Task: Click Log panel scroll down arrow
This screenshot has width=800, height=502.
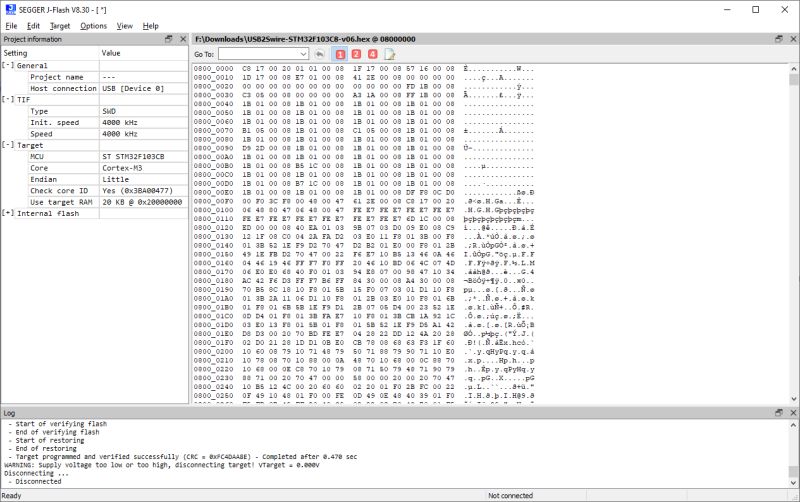Action: point(793,482)
